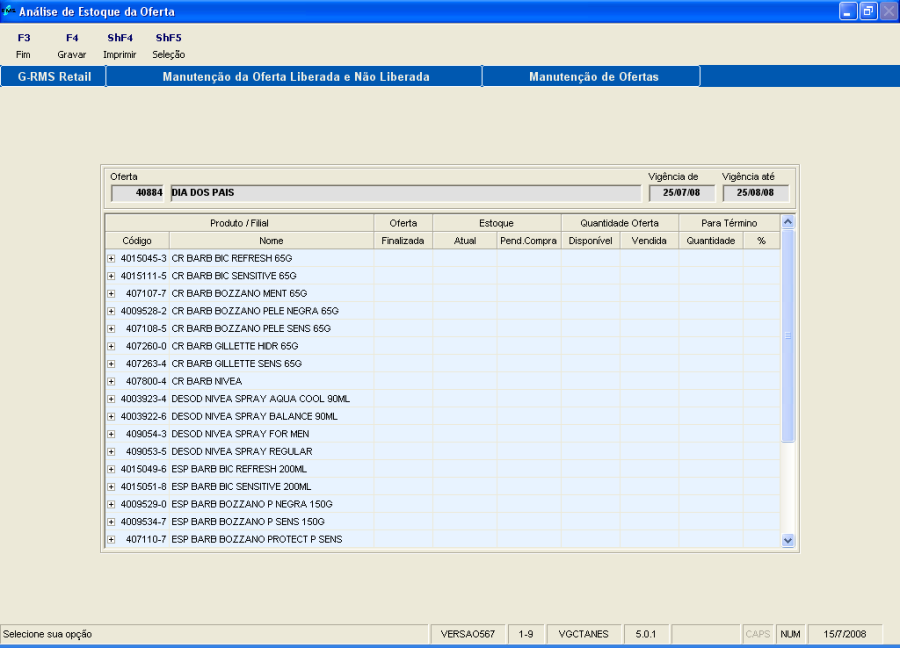Screen dimensions: 900x648
Task: Click the application icon in the title bar
Action: point(9,10)
